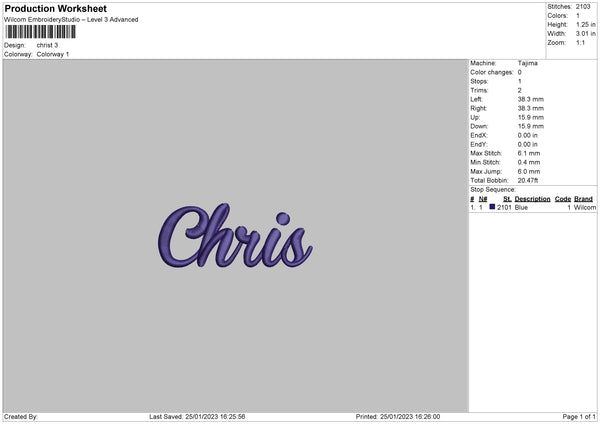This screenshot has height=424, width=600.
Task: Click the Total Bobbin value '20.47ft'
Action: (528, 180)
